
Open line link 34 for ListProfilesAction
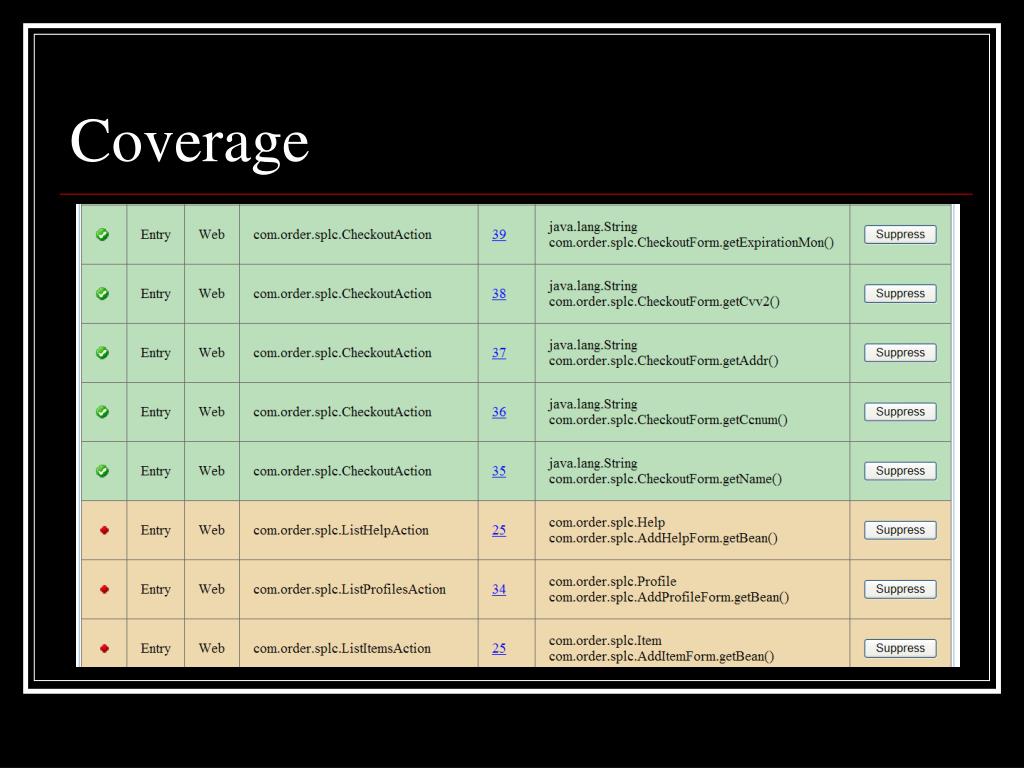click(x=499, y=589)
